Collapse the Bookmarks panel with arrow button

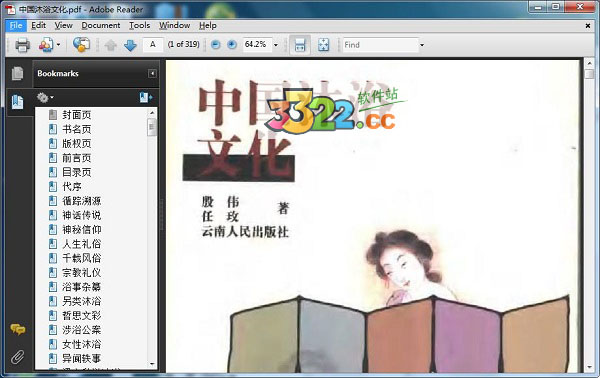click(x=152, y=73)
